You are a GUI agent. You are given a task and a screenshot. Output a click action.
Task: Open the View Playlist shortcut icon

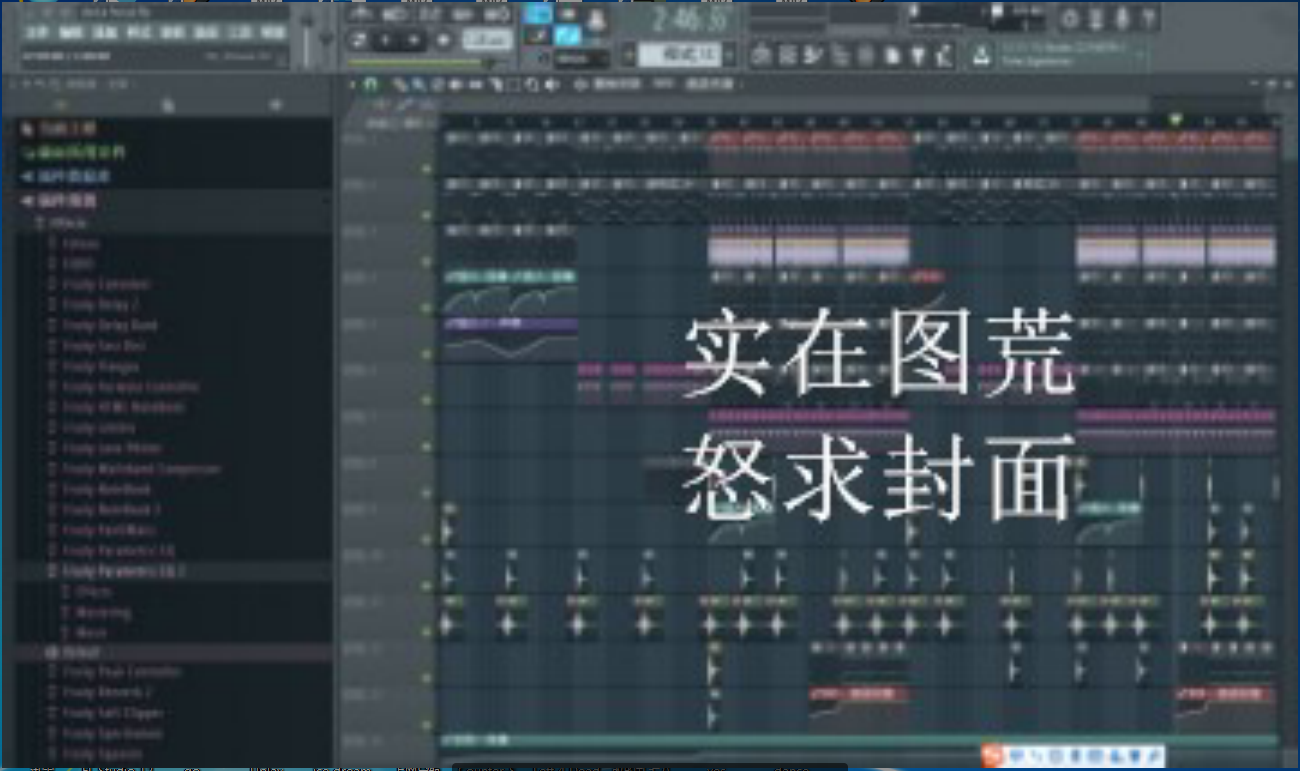762,55
